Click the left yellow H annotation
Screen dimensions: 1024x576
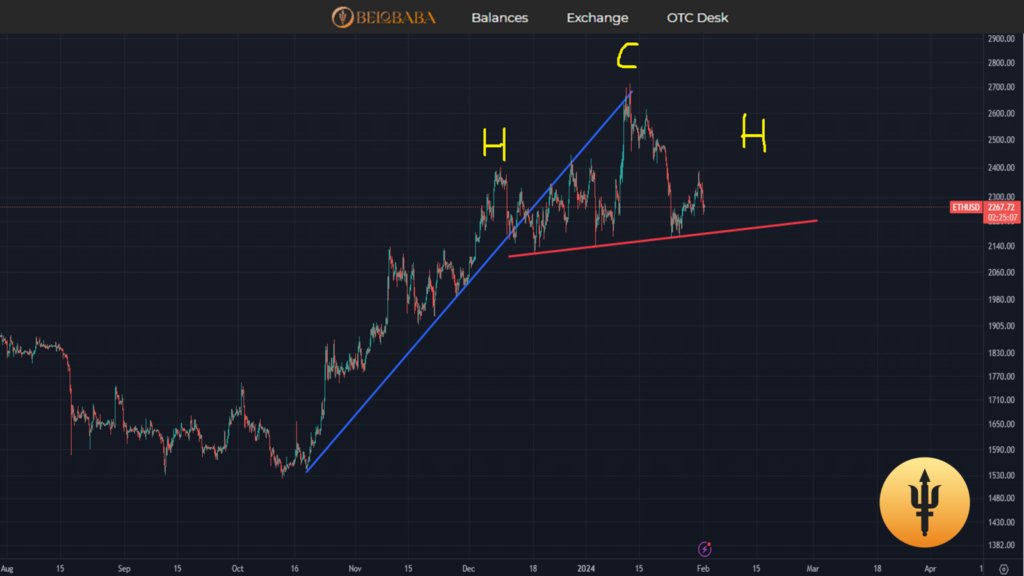494,146
